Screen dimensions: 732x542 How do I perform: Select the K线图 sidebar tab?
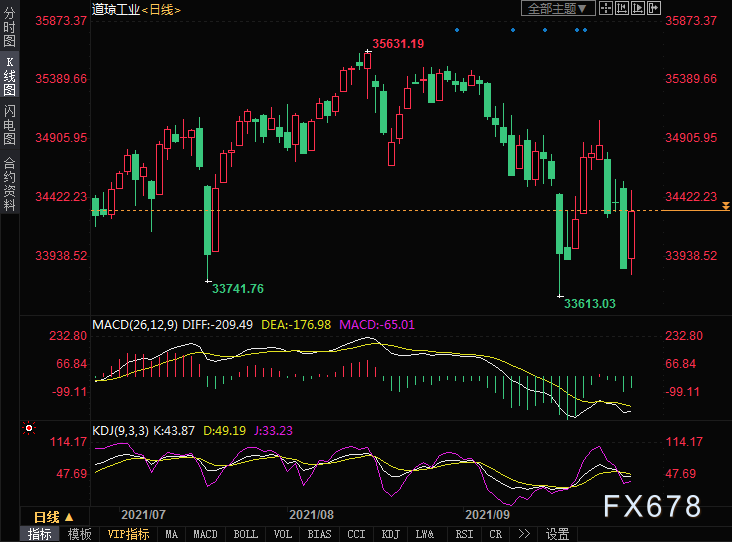[x=9, y=76]
